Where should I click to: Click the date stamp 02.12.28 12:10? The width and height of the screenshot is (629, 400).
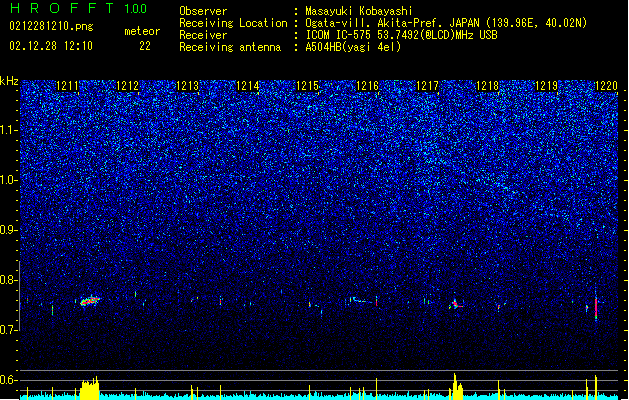tap(51, 46)
